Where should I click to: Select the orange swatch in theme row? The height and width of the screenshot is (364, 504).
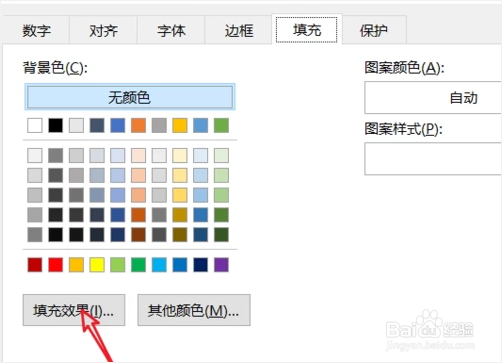tap(138, 126)
